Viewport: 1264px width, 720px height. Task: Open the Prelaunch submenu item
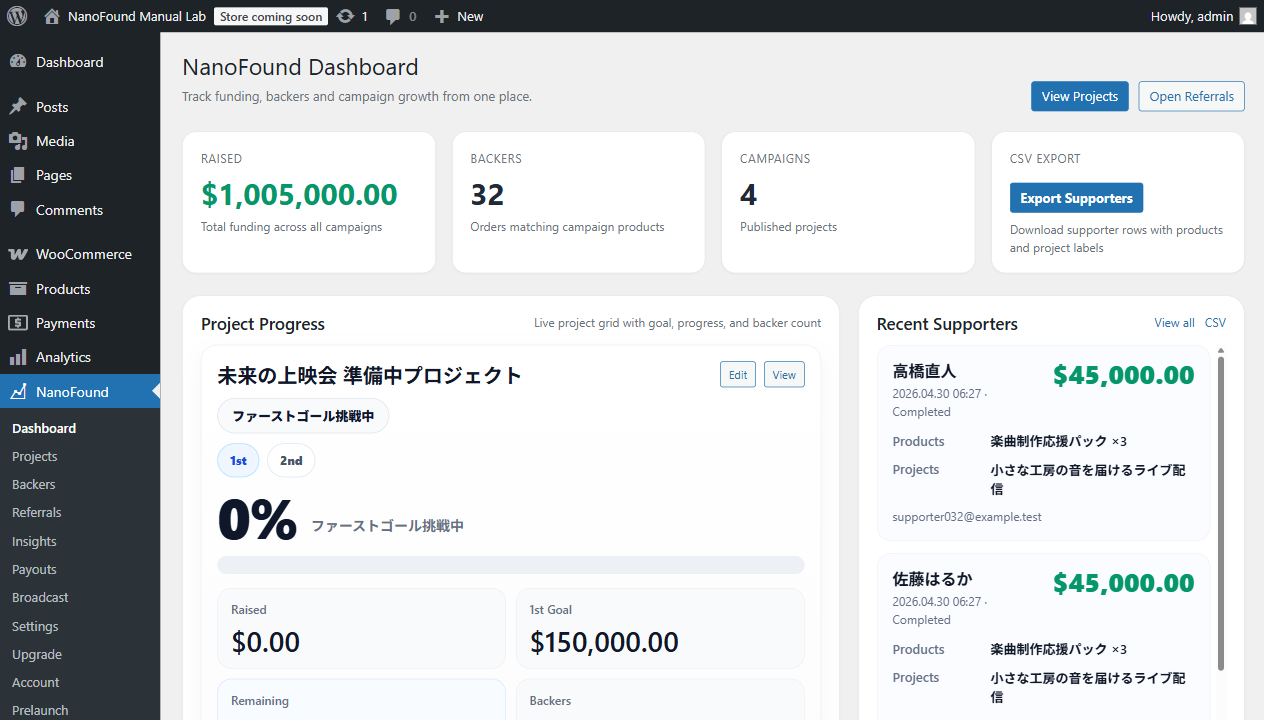coord(40,710)
